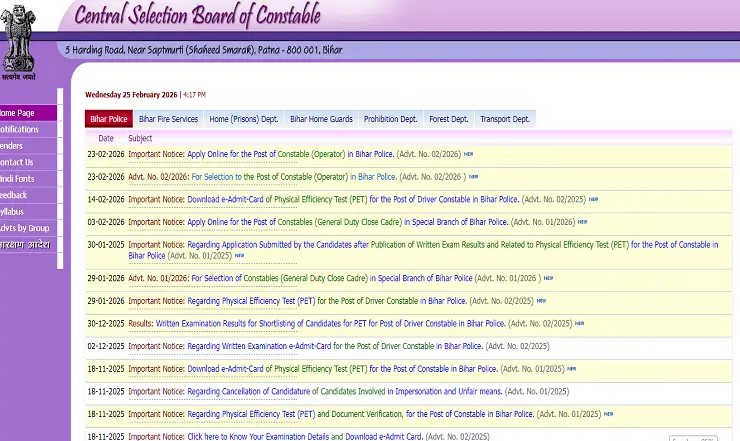The height and width of the screenshot is (441, 740).
Task: Select the Transport Dept. tab
Action: (505, 119)
